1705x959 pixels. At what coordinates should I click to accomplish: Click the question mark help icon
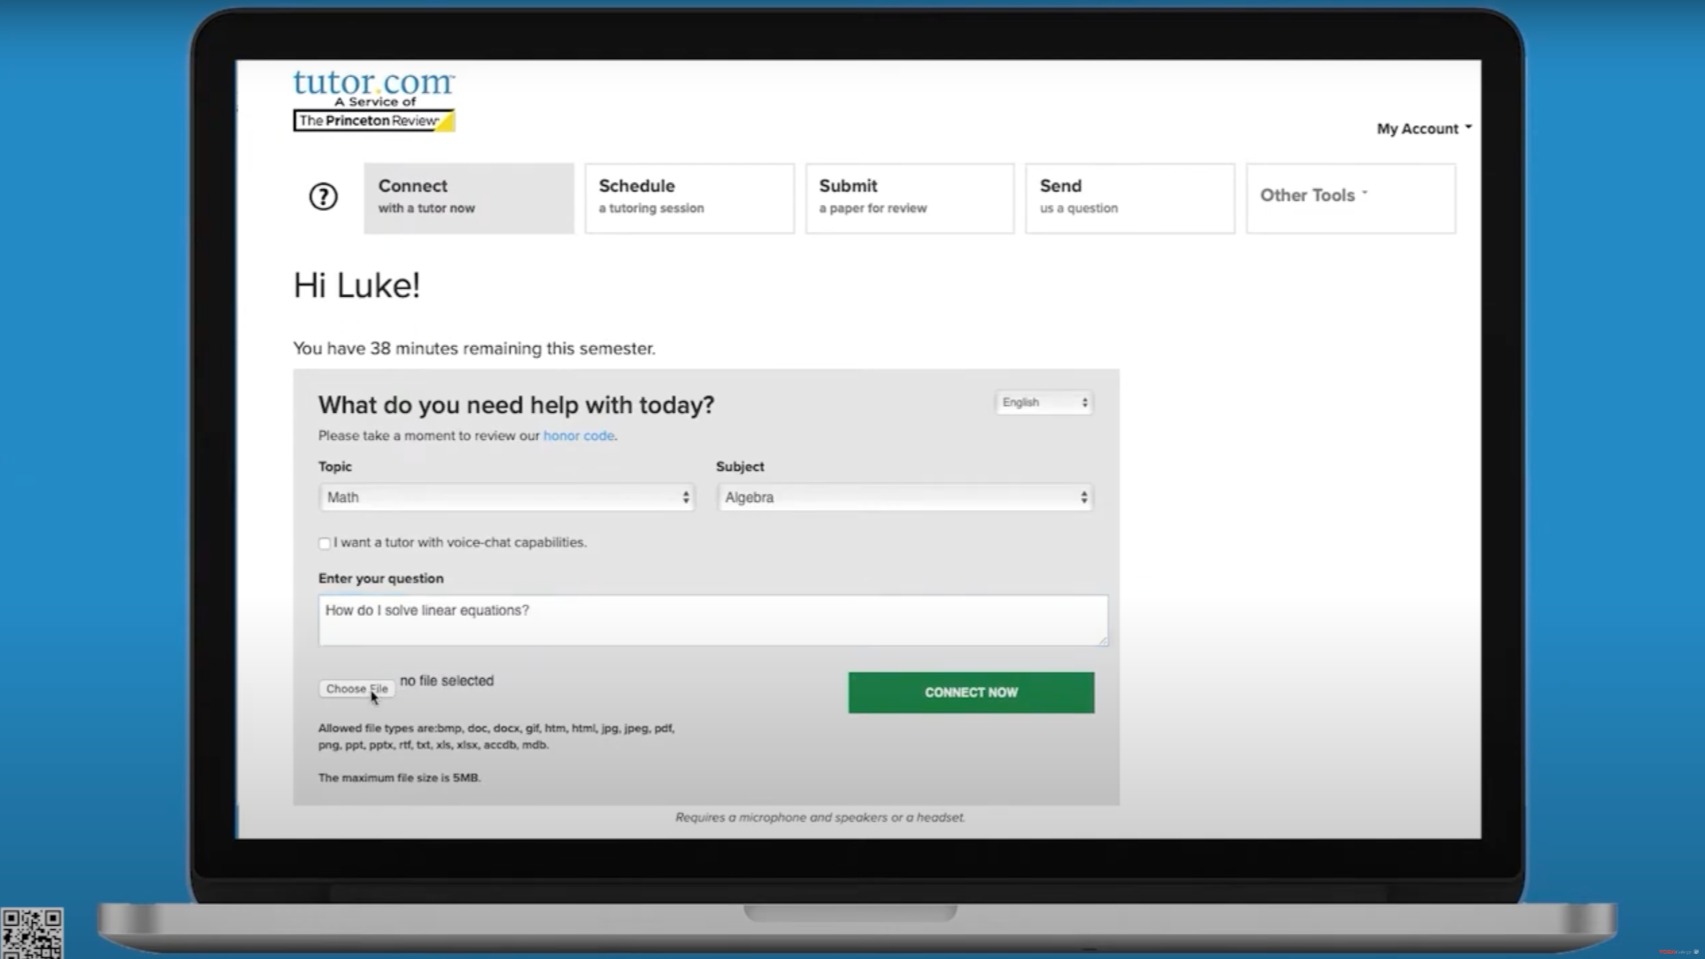tap(323, 196)
